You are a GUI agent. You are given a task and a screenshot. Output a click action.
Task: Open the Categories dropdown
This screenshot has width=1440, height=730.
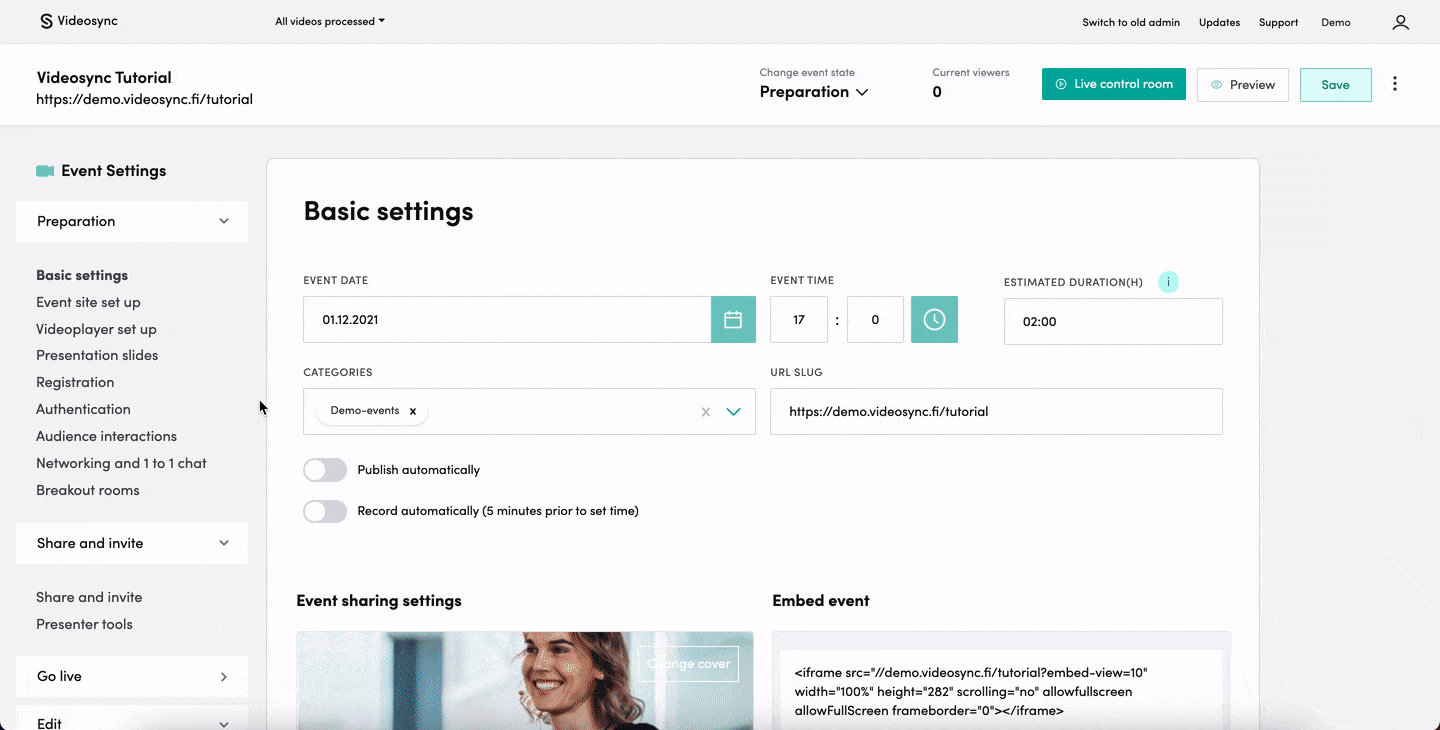pyautogui.click(x=733, y=411)
